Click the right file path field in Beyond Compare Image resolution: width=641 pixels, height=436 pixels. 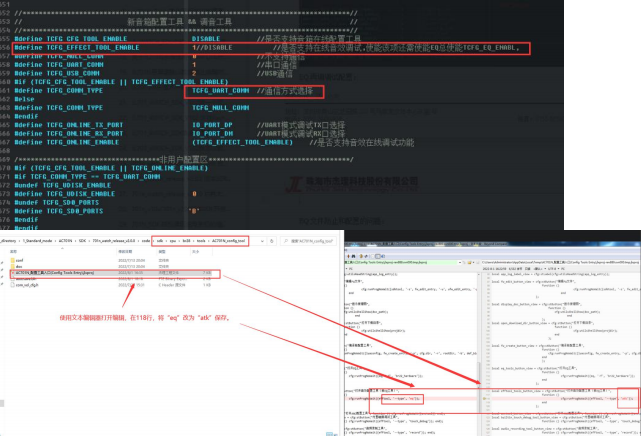tap(560, 262)
